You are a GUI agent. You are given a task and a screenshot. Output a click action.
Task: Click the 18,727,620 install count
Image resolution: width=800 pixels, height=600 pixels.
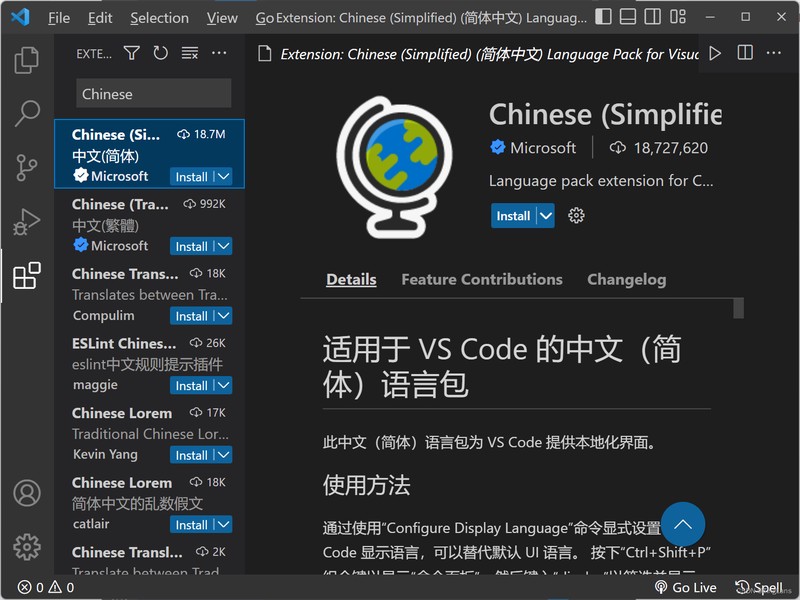pos(670,148)
